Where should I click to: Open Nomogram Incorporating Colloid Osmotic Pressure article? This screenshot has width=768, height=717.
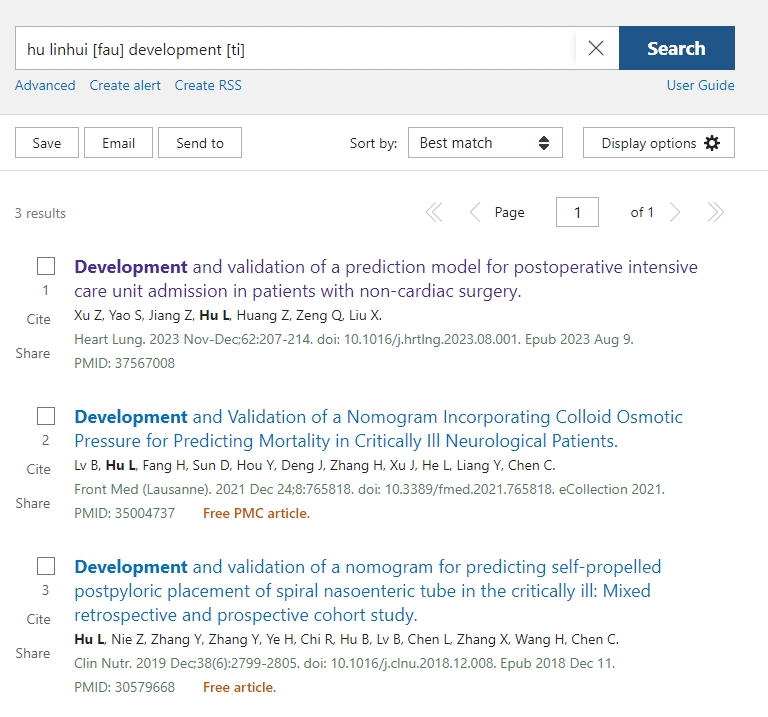pos(379,429)
